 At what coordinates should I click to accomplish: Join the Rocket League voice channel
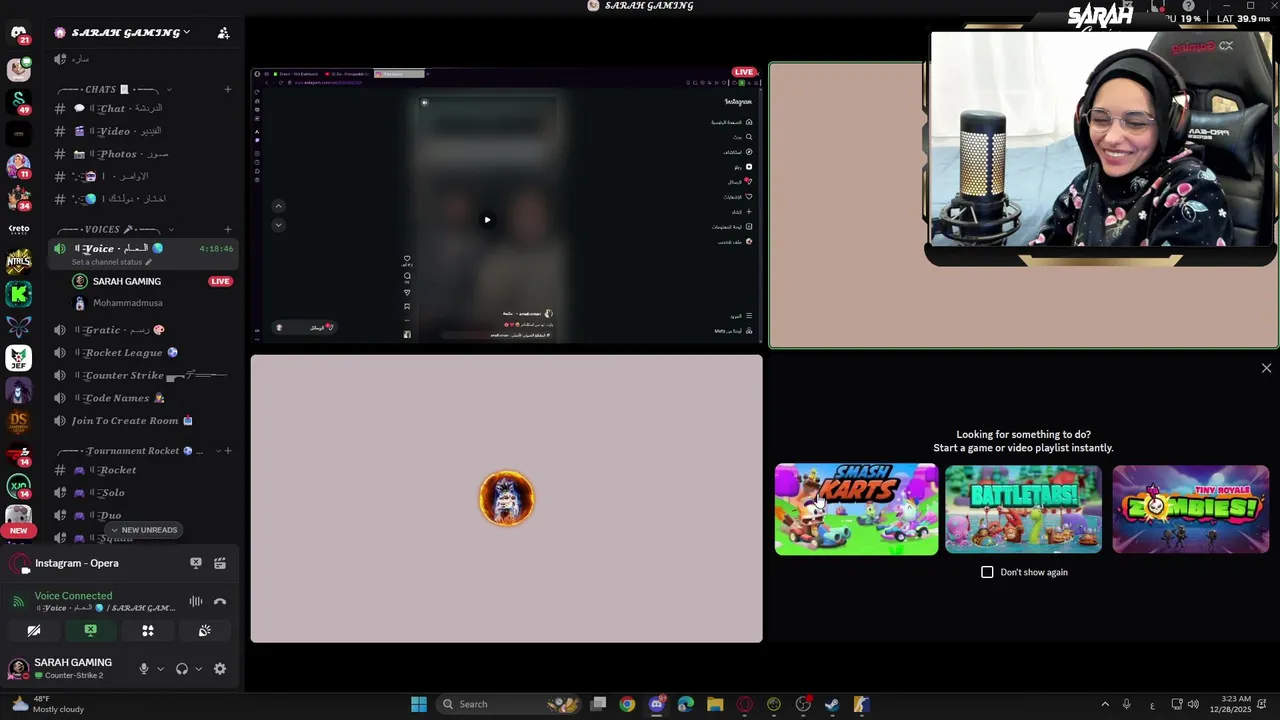pyautogui.click(x=143, y=353)
